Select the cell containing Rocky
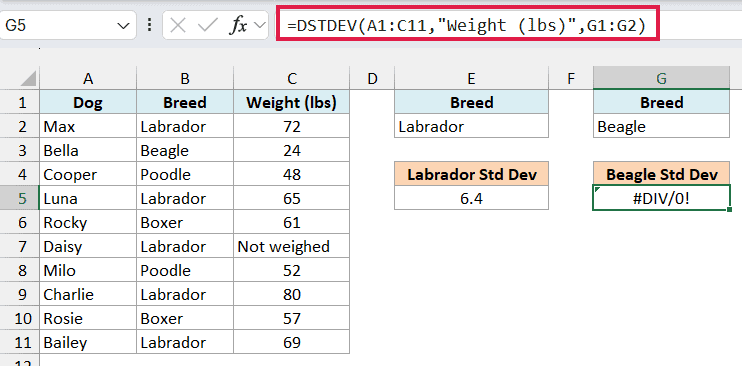The image size is (742, 366). (x=88, y=222)
